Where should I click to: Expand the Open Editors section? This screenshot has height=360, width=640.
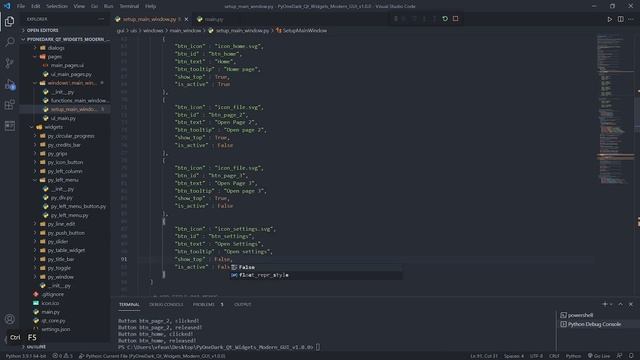65,30
